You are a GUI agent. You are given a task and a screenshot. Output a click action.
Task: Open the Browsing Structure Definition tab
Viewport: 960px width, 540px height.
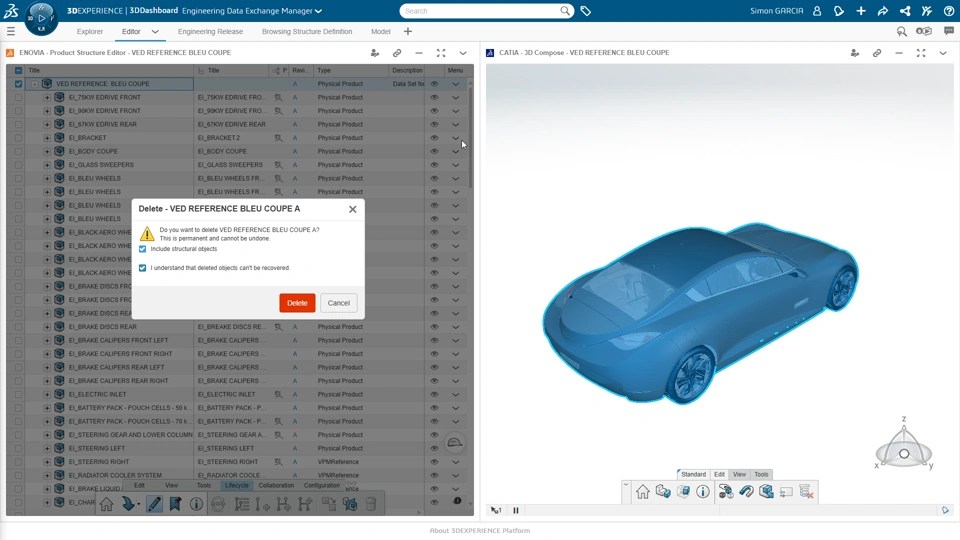click(307, 31)
